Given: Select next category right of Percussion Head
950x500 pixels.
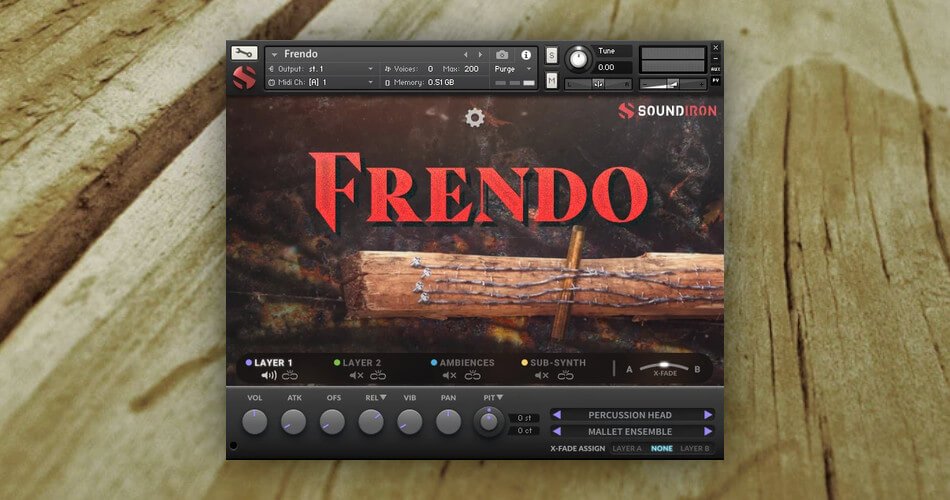Looking at the screenshot, I should pos(708,415).
